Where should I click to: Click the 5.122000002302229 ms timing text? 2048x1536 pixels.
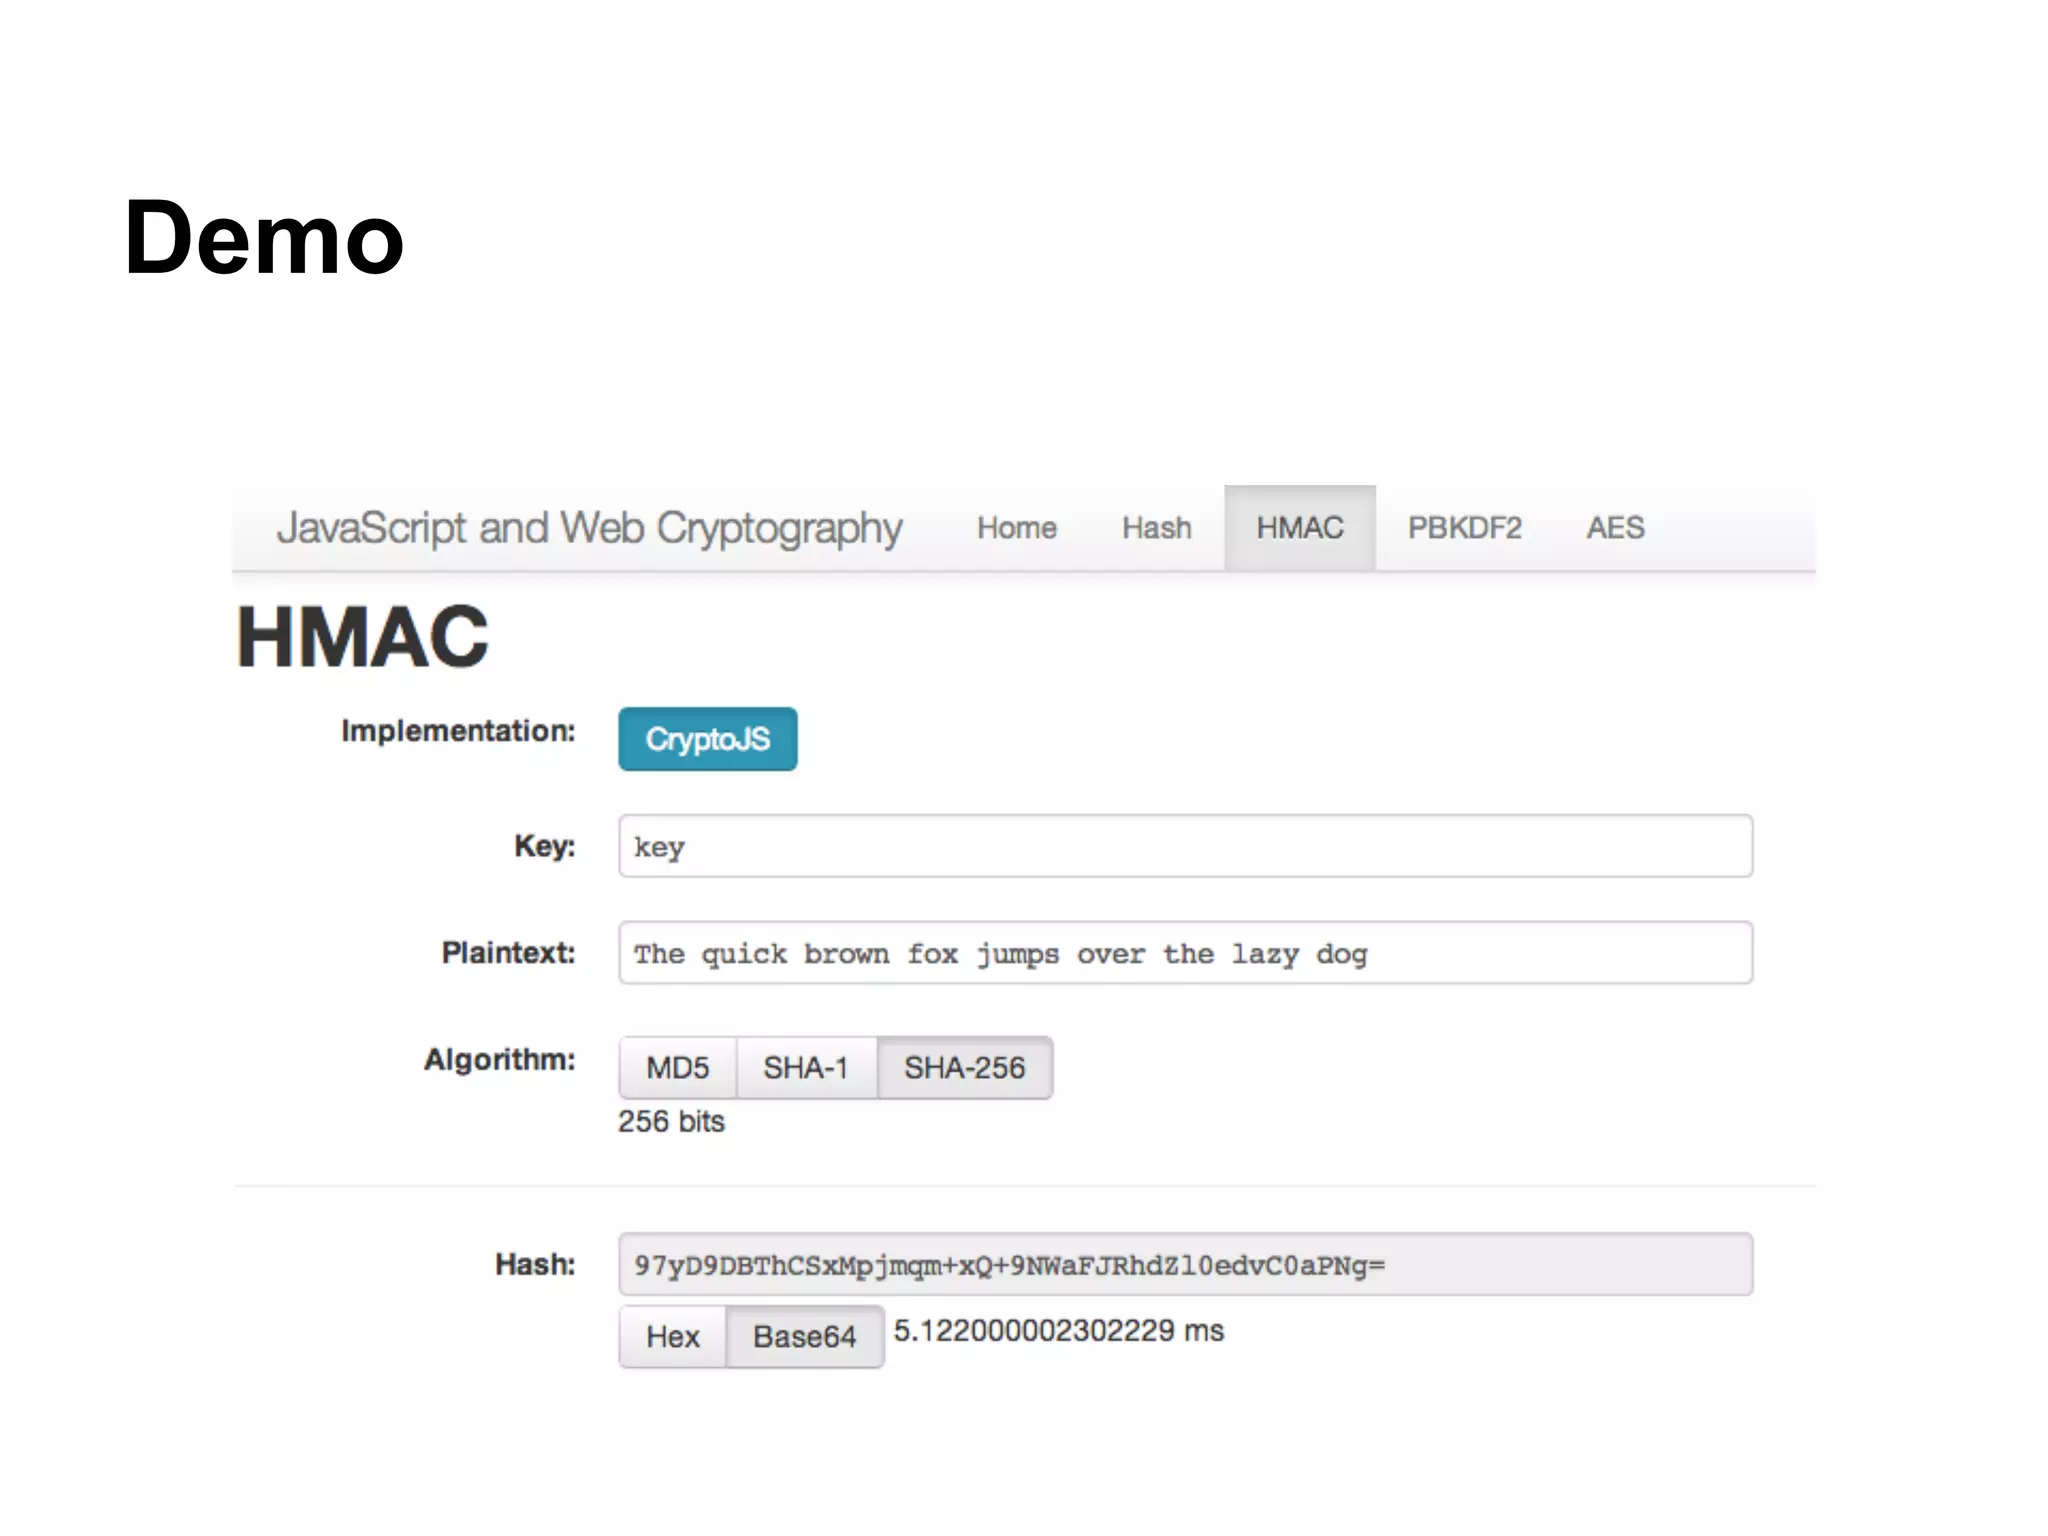(x=1059, y=1331)
